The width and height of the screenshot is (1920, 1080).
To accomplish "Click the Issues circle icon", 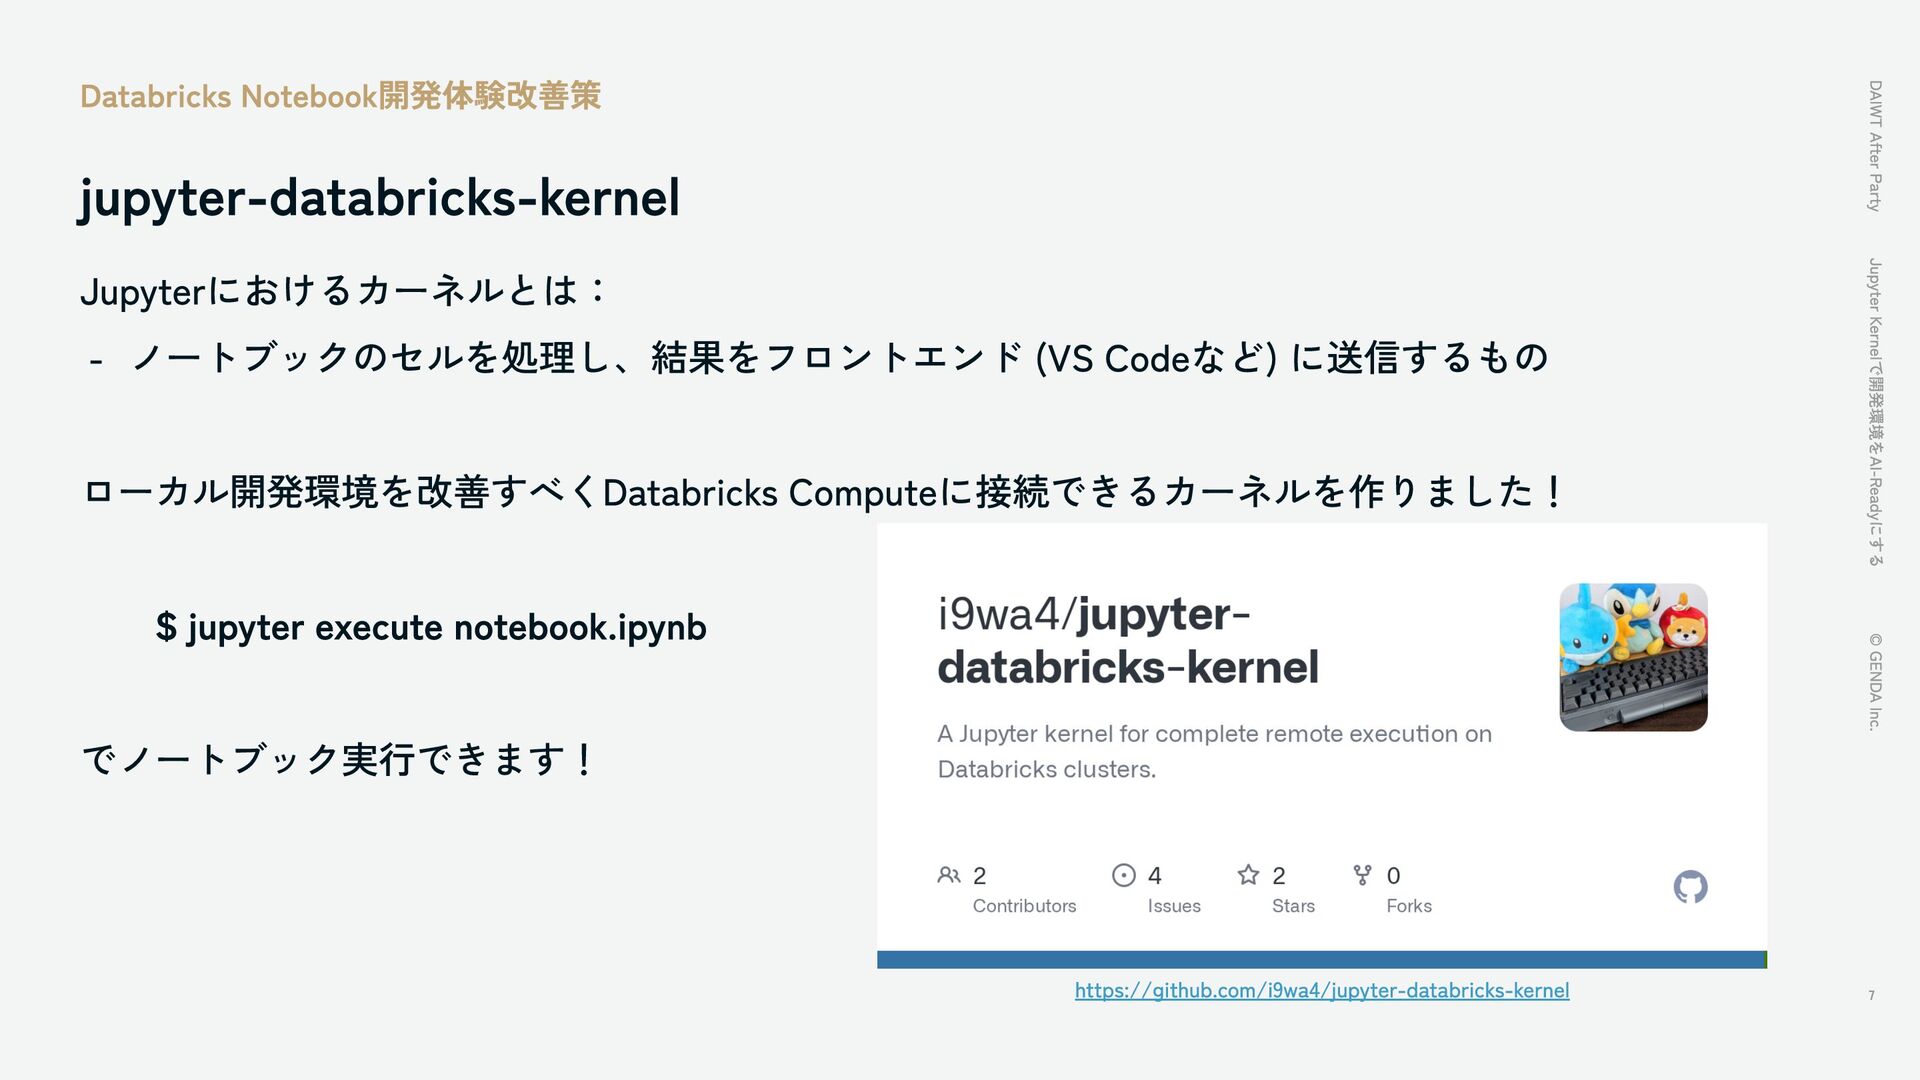I will tap(1123, 875).
